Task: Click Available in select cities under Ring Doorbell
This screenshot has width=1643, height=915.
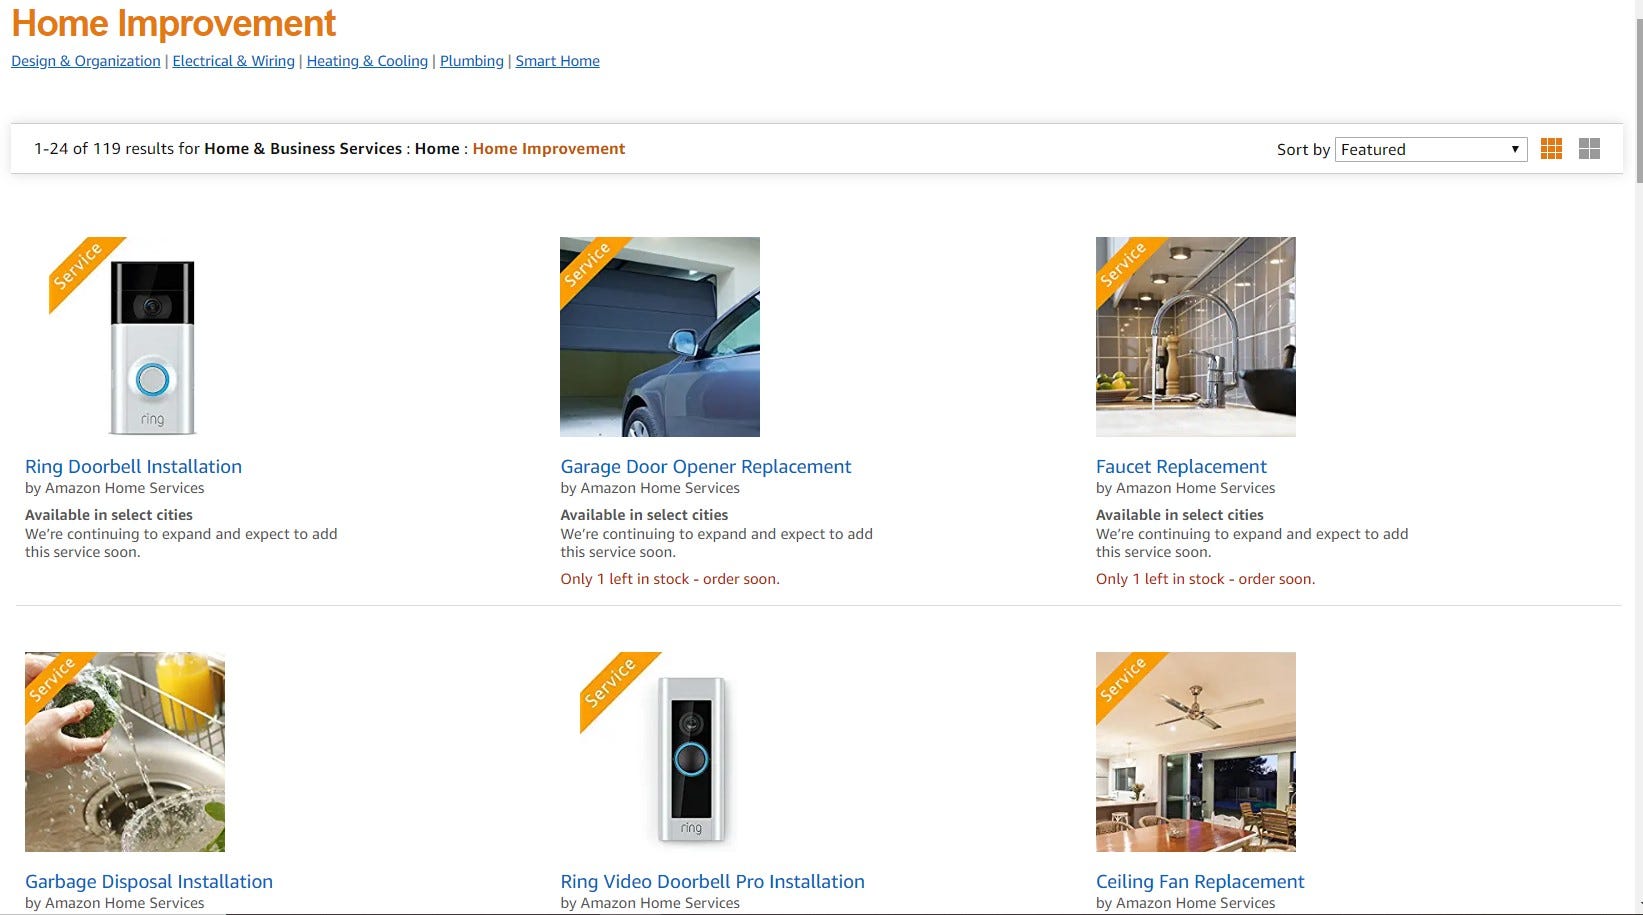Action: [x=109, y=515]
